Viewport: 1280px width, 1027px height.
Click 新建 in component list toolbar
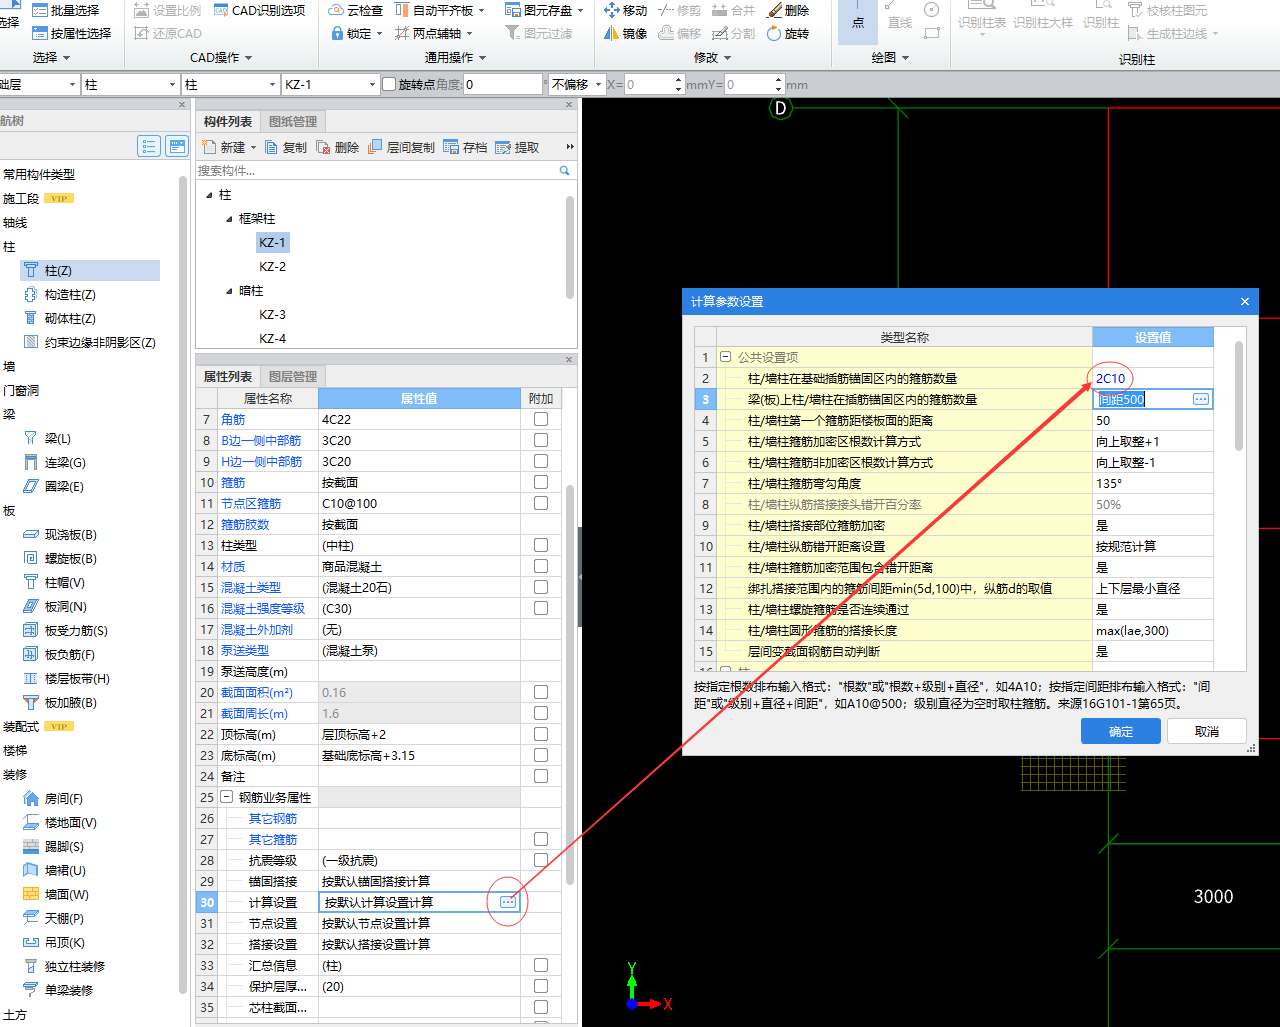[229, 147]
